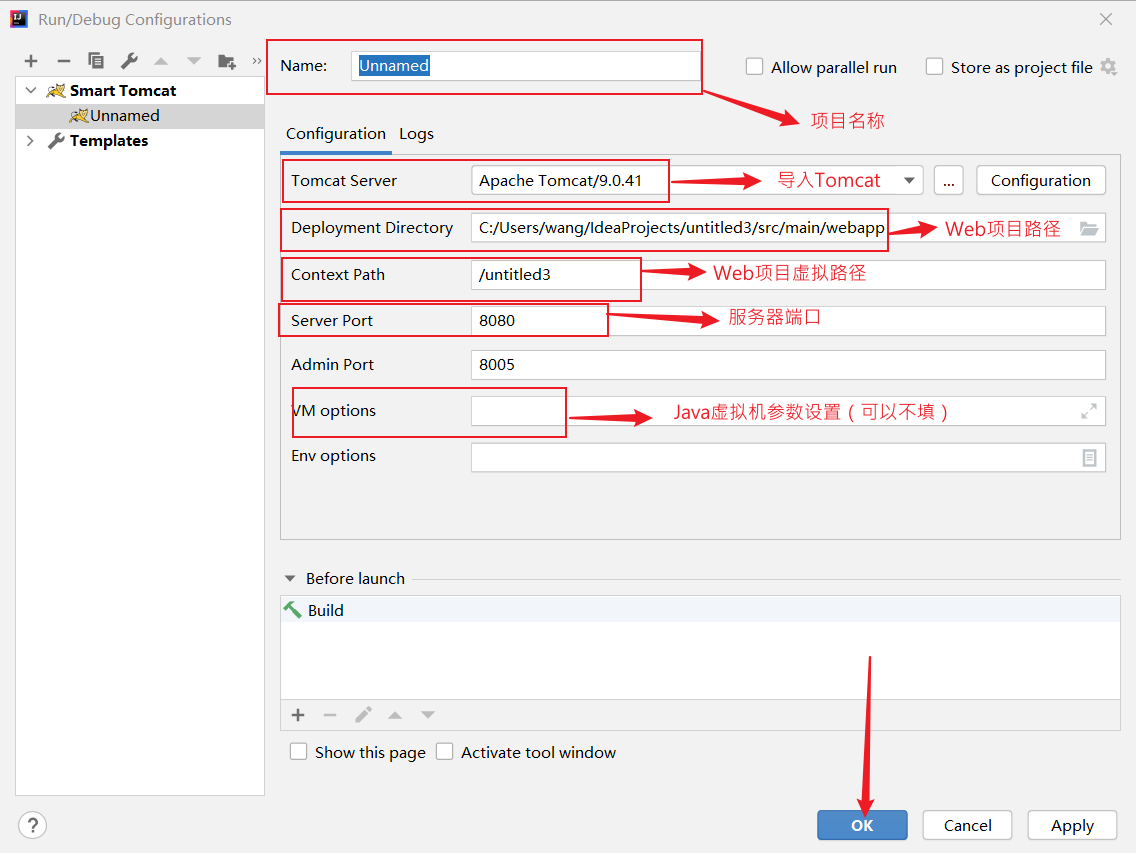Image resolution: width=1136 pixels, height=853 pixels.
Task: Switch to the Logs tab
Action: click(x=416, y=134)
